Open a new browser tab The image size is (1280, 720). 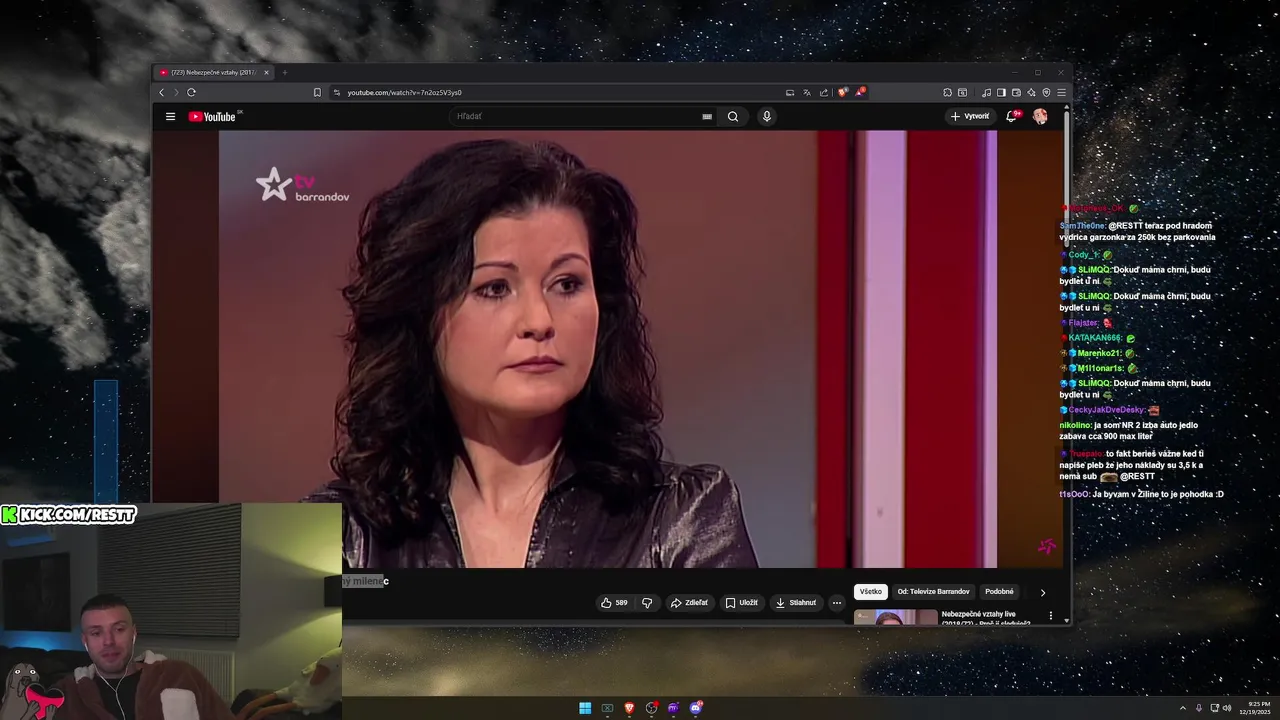(x=284, y=72)
